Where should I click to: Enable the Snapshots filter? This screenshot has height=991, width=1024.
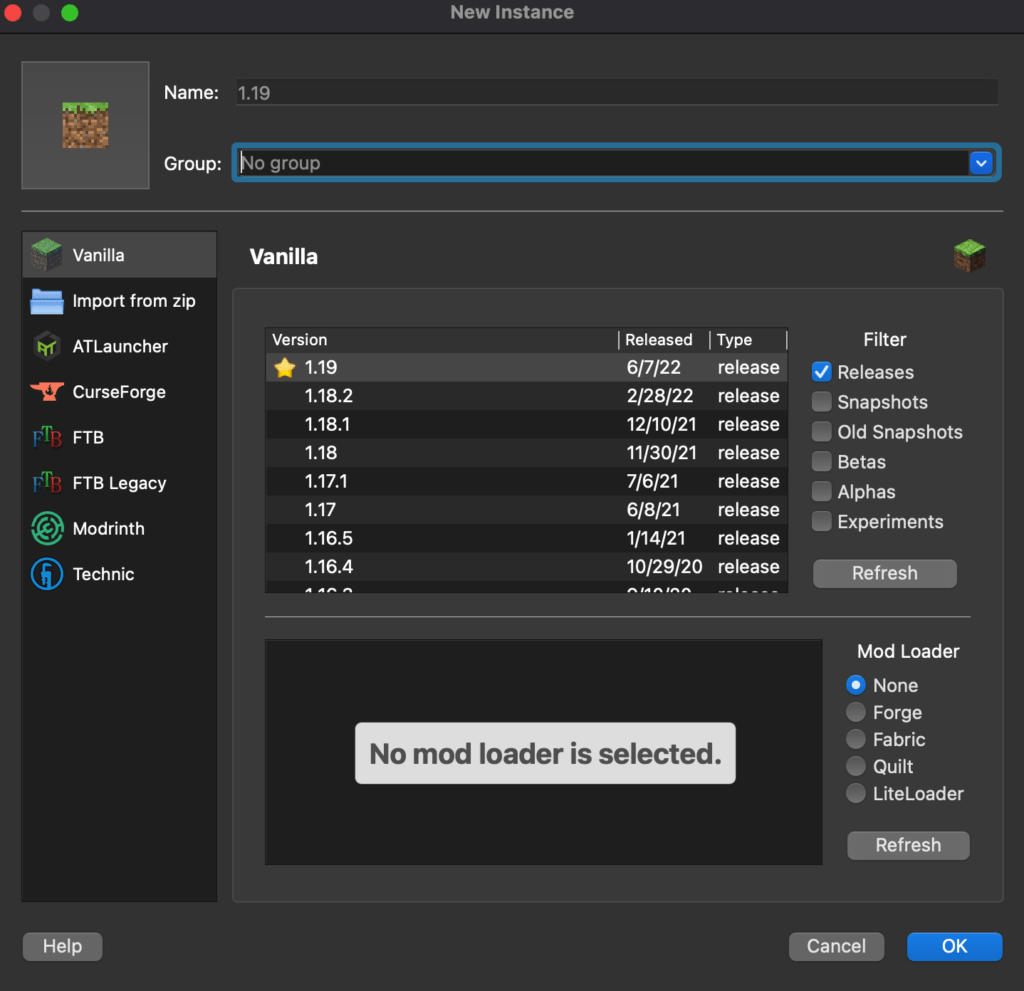tap(822, 402)
